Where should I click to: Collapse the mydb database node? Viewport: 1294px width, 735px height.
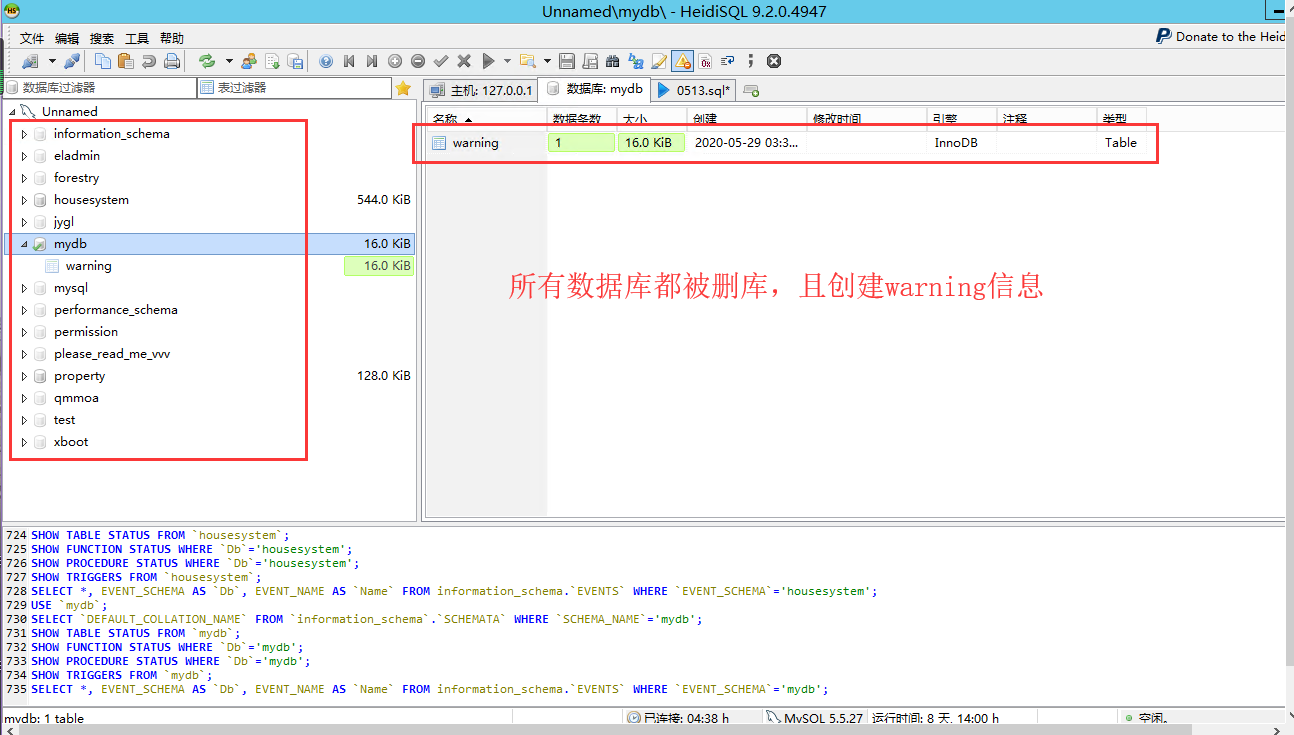(24, 244)
